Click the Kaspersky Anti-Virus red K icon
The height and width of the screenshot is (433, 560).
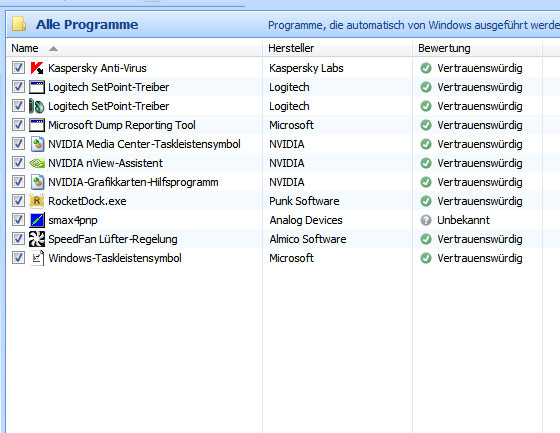click(37, 68)
